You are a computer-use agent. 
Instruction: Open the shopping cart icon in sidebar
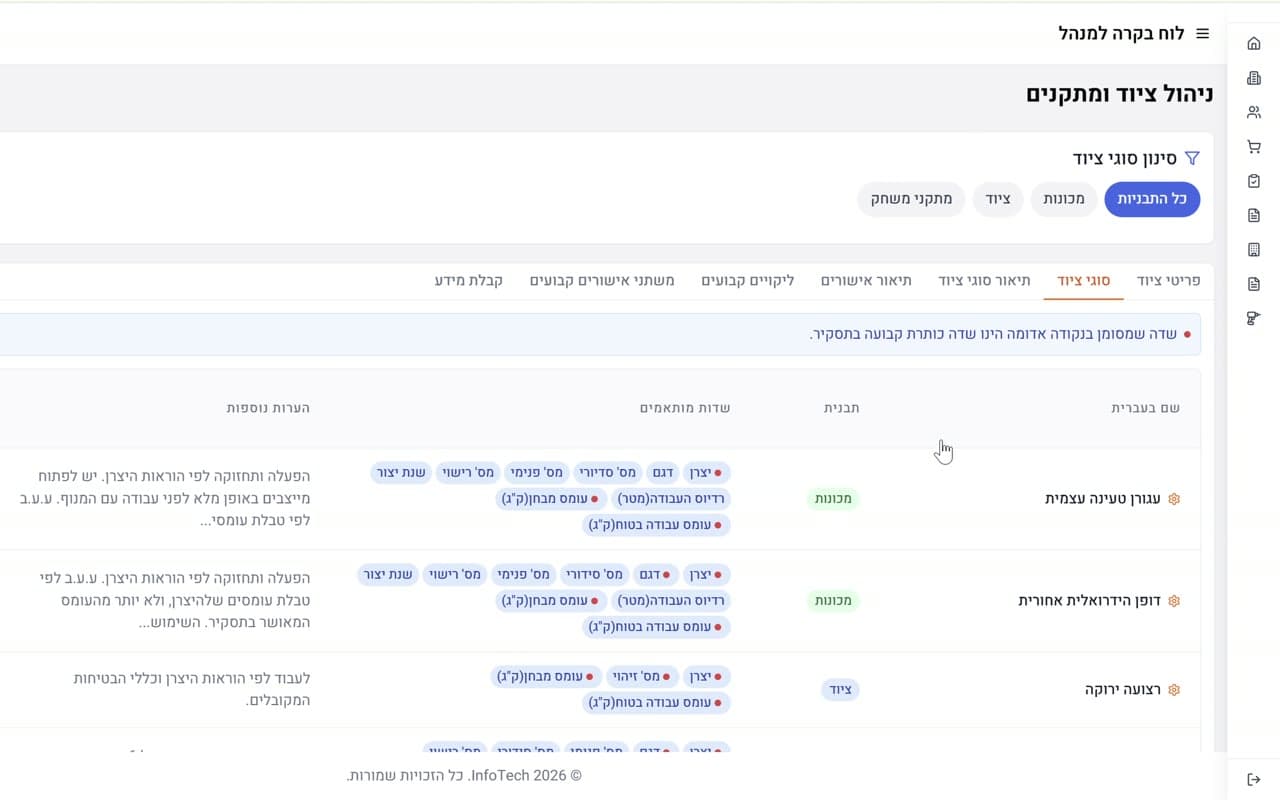1254,147
